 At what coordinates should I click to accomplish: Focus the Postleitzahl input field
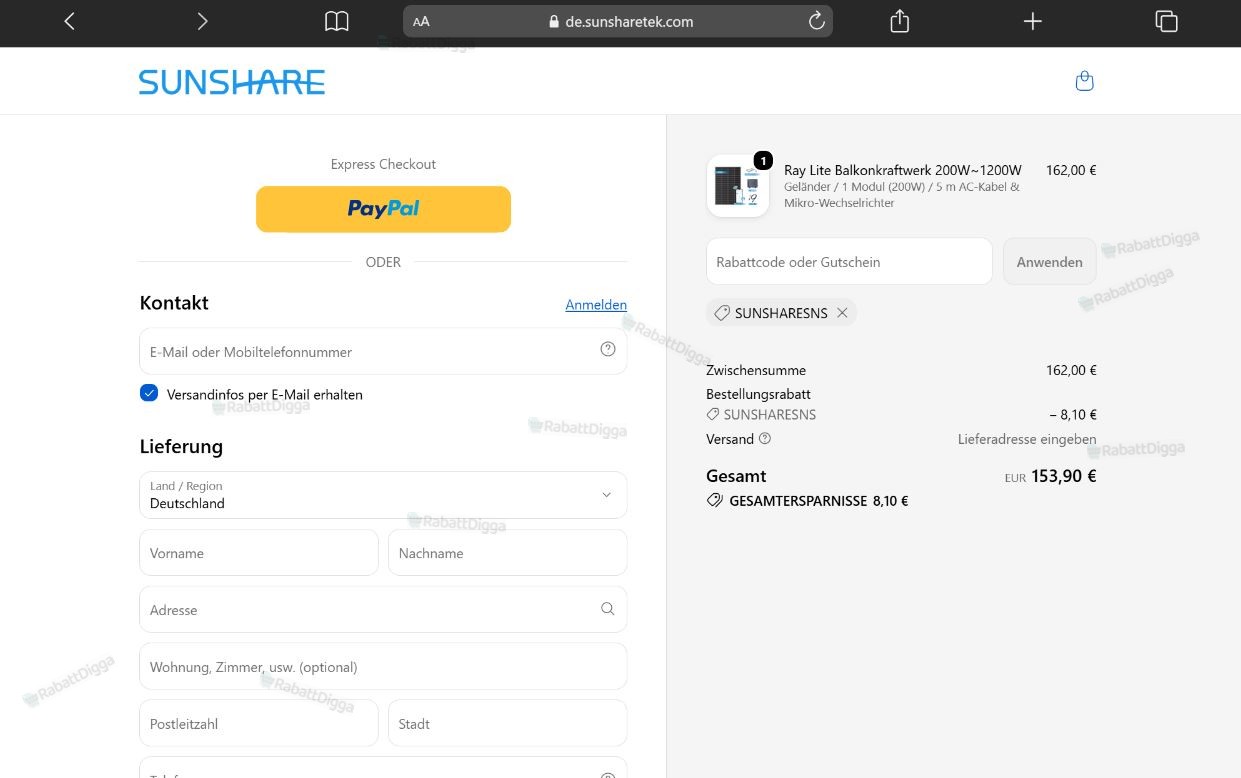(x=259, y=724)
